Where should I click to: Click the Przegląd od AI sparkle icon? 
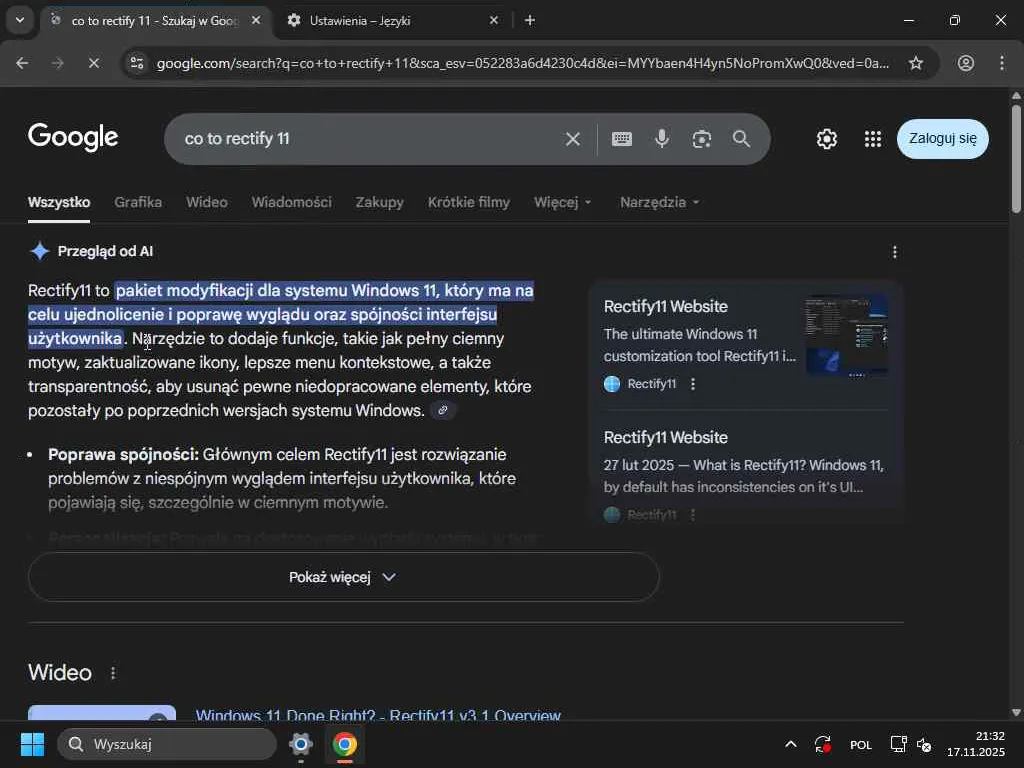point(40,251)
